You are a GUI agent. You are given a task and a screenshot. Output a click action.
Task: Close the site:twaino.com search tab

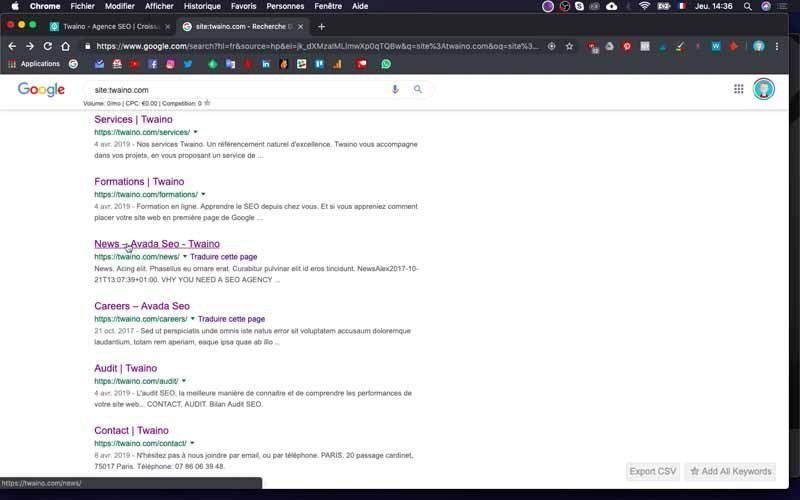(x=301, y=27)
